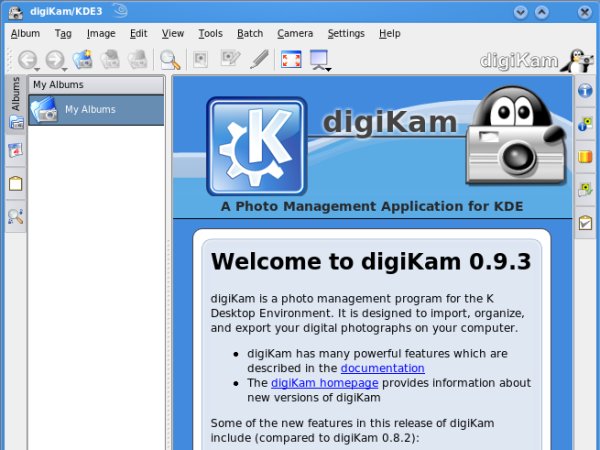This screenshot has width=600, height=450.
Task: Toggle full screen mode from toolbar
Action: (x=291, y=60)
